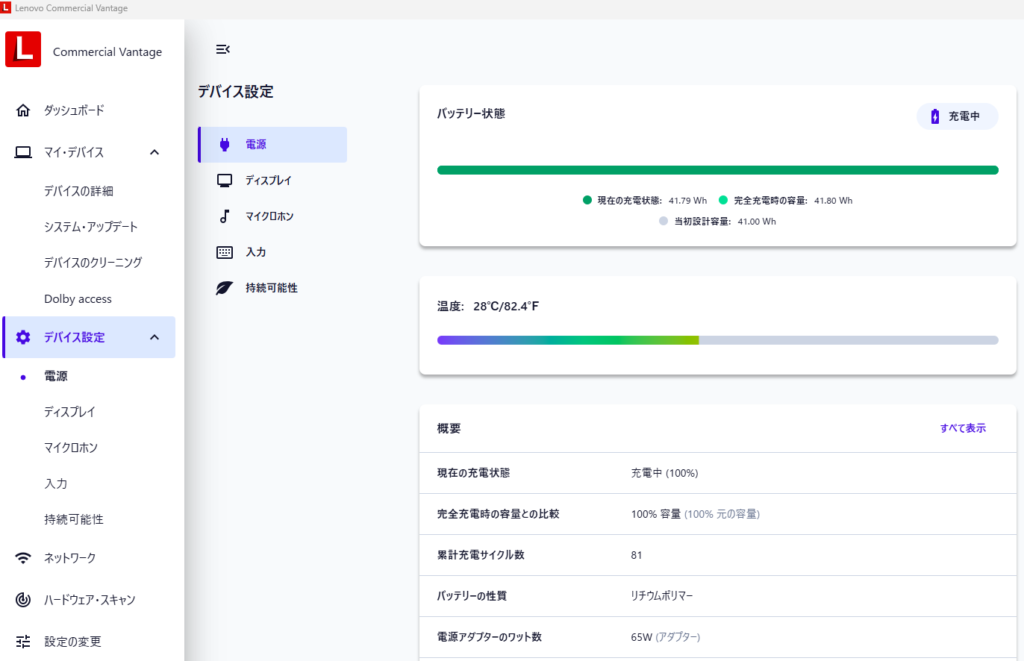Click the 充電中 battery status button
This screenshot has width=1024, height=661.
click(957, 117)
